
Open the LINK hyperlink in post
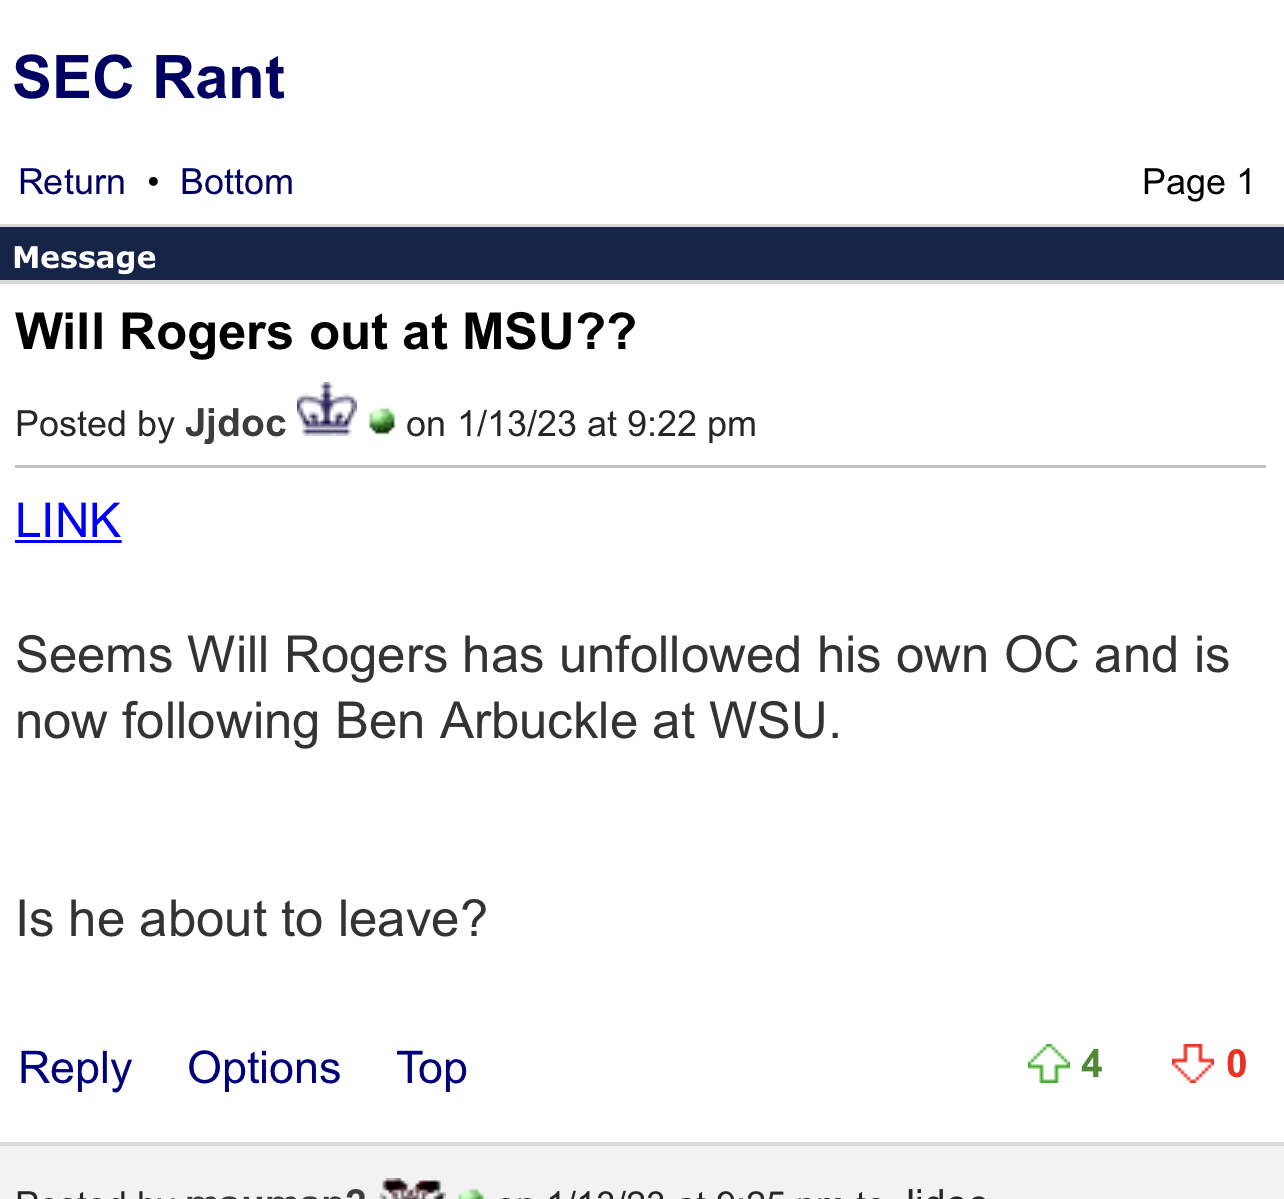[68, 521]
